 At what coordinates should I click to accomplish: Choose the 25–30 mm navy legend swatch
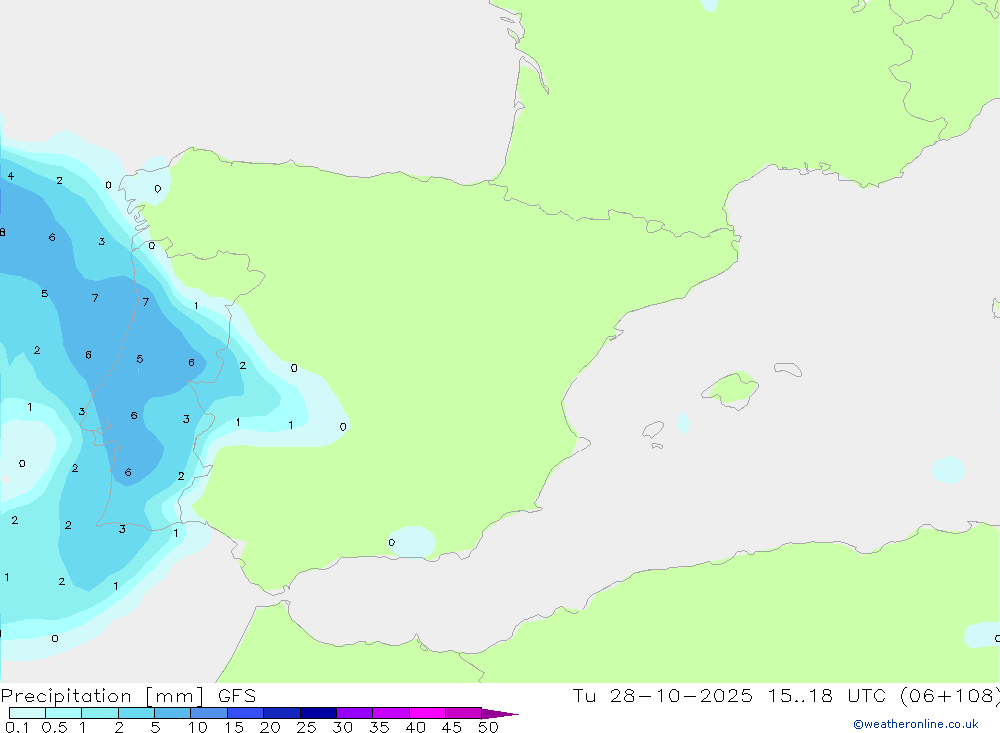click(x=318, y=713)
